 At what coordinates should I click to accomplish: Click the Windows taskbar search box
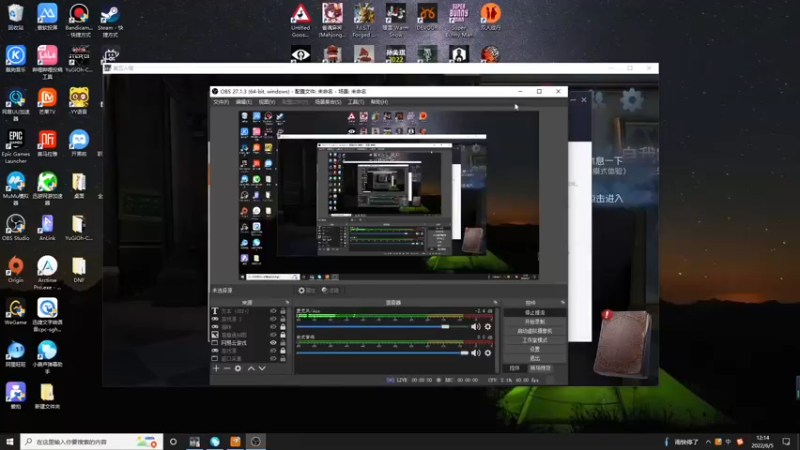point(92,442)
